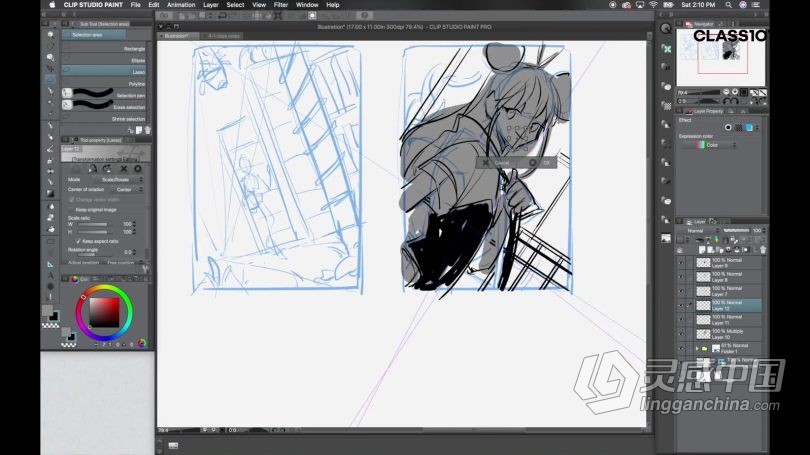
Task: Open the Expression color dropdown
Action: click(709, 145)
